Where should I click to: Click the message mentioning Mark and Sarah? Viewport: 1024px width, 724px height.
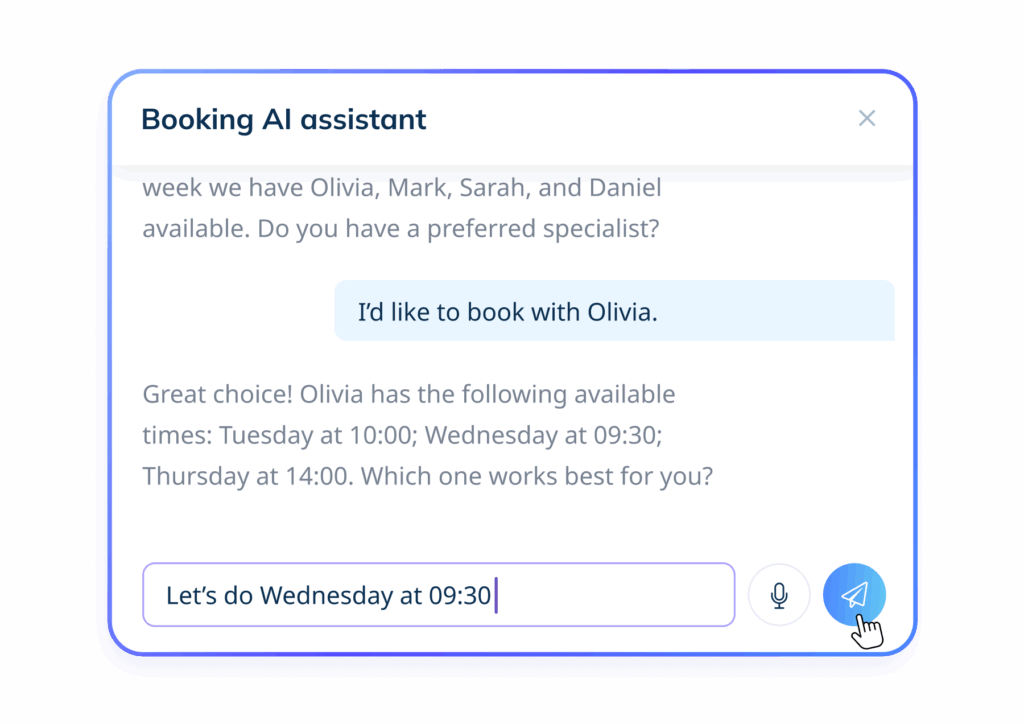(x=402, y=207)
